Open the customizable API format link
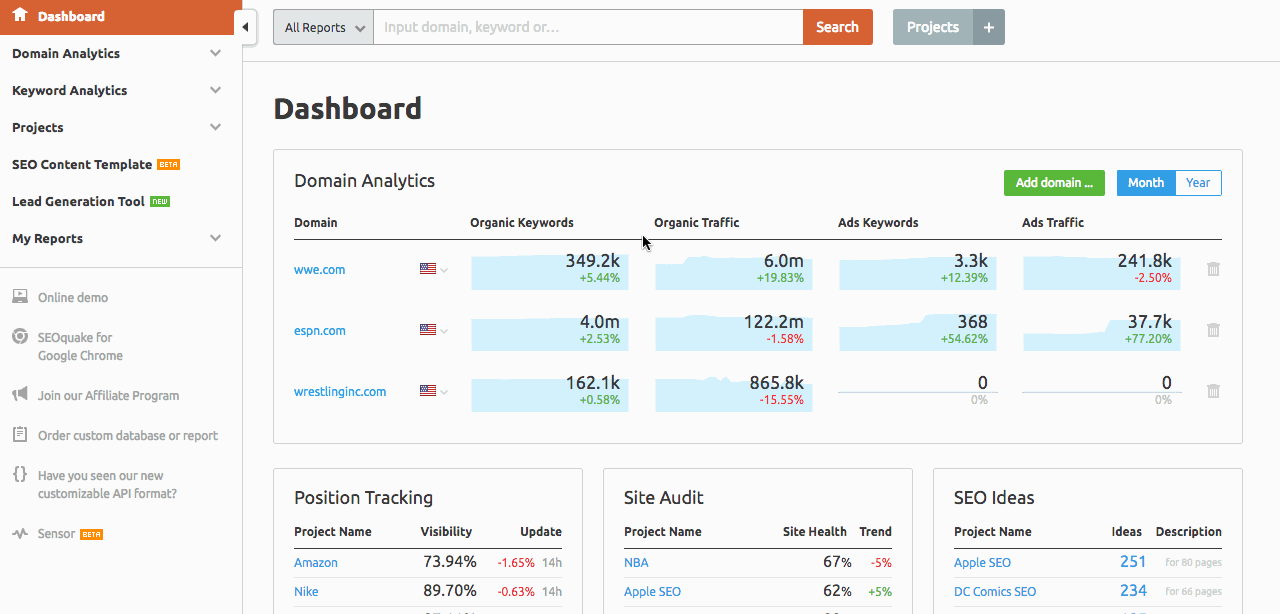The height and width of the screenshot is (614, 1280). tap(107, 485)
